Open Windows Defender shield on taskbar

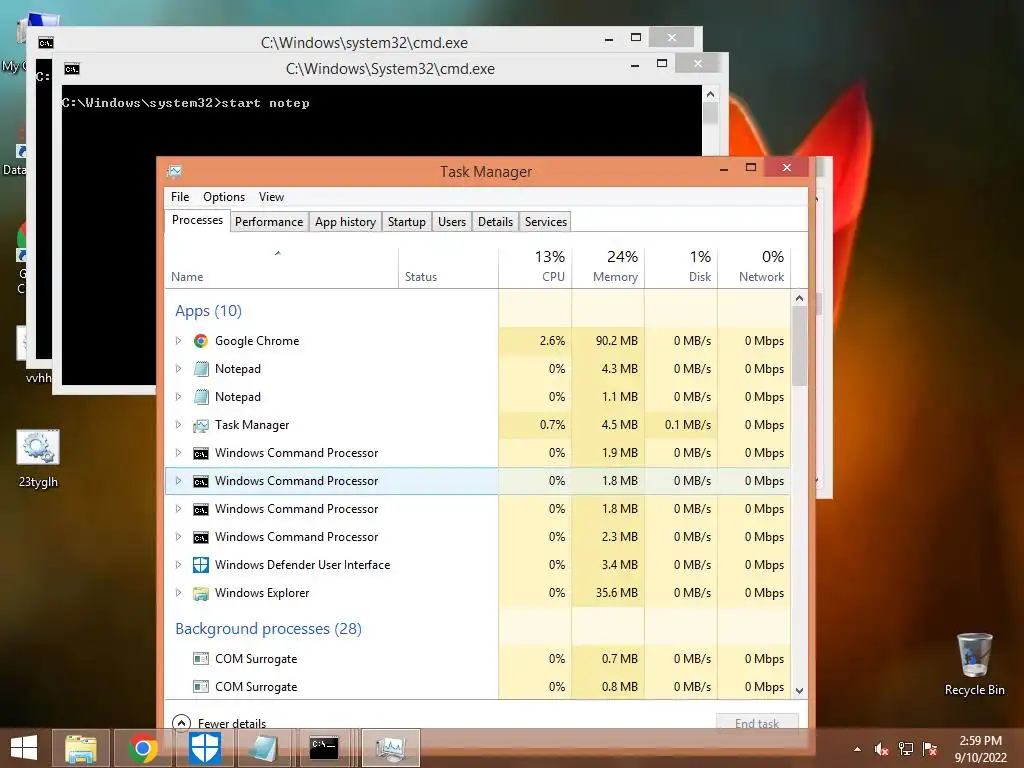pos(204,748)
